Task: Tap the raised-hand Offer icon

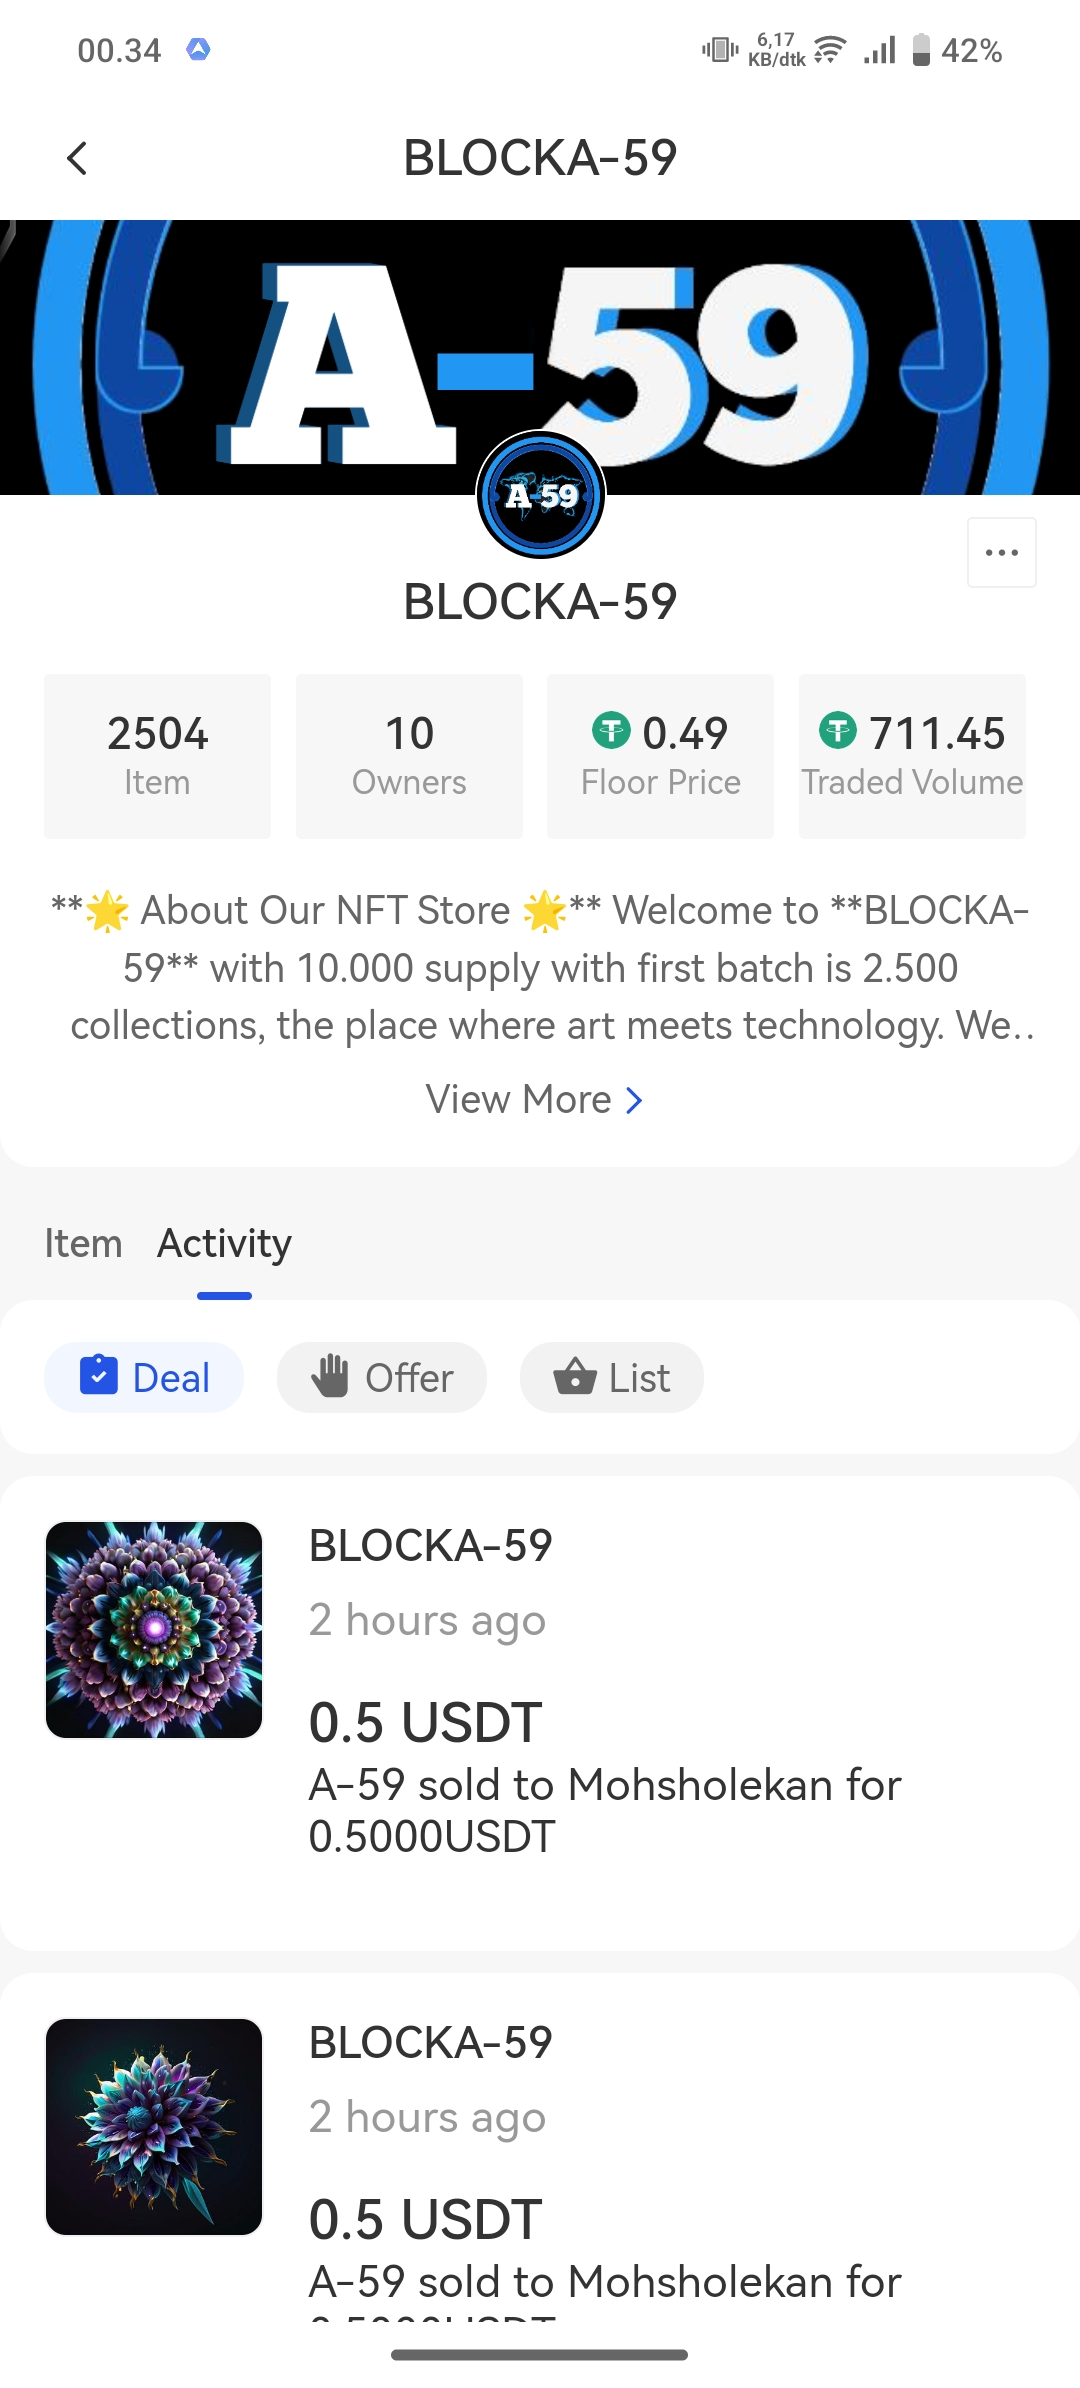Action: click(x=329, y=1377)
